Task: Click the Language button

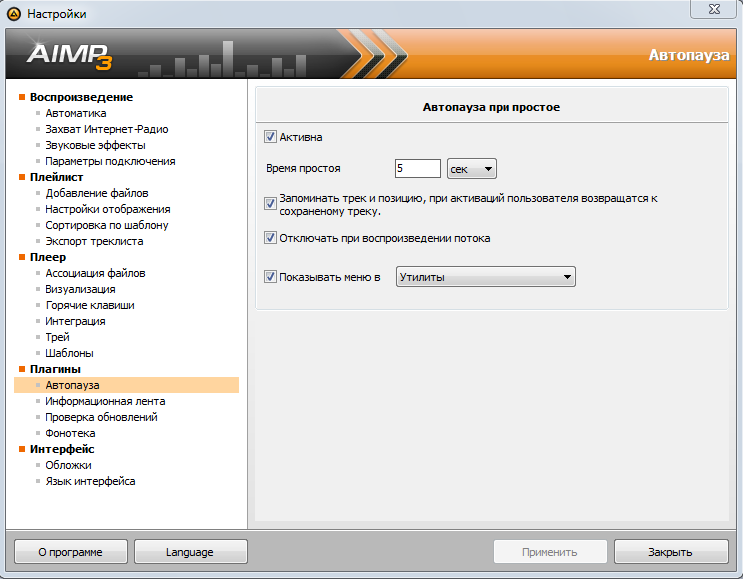Action: click(190, 552)
